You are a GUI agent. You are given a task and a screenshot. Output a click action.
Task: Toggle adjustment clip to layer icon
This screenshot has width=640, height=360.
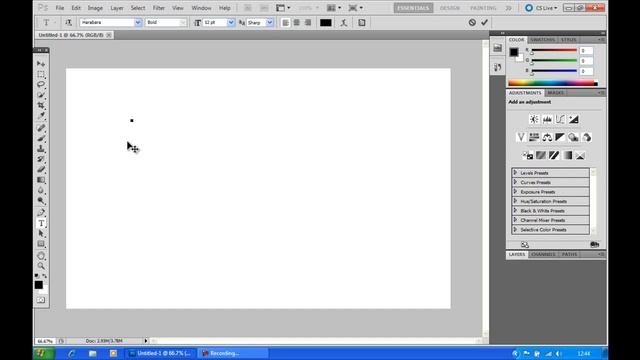point(595,244)
